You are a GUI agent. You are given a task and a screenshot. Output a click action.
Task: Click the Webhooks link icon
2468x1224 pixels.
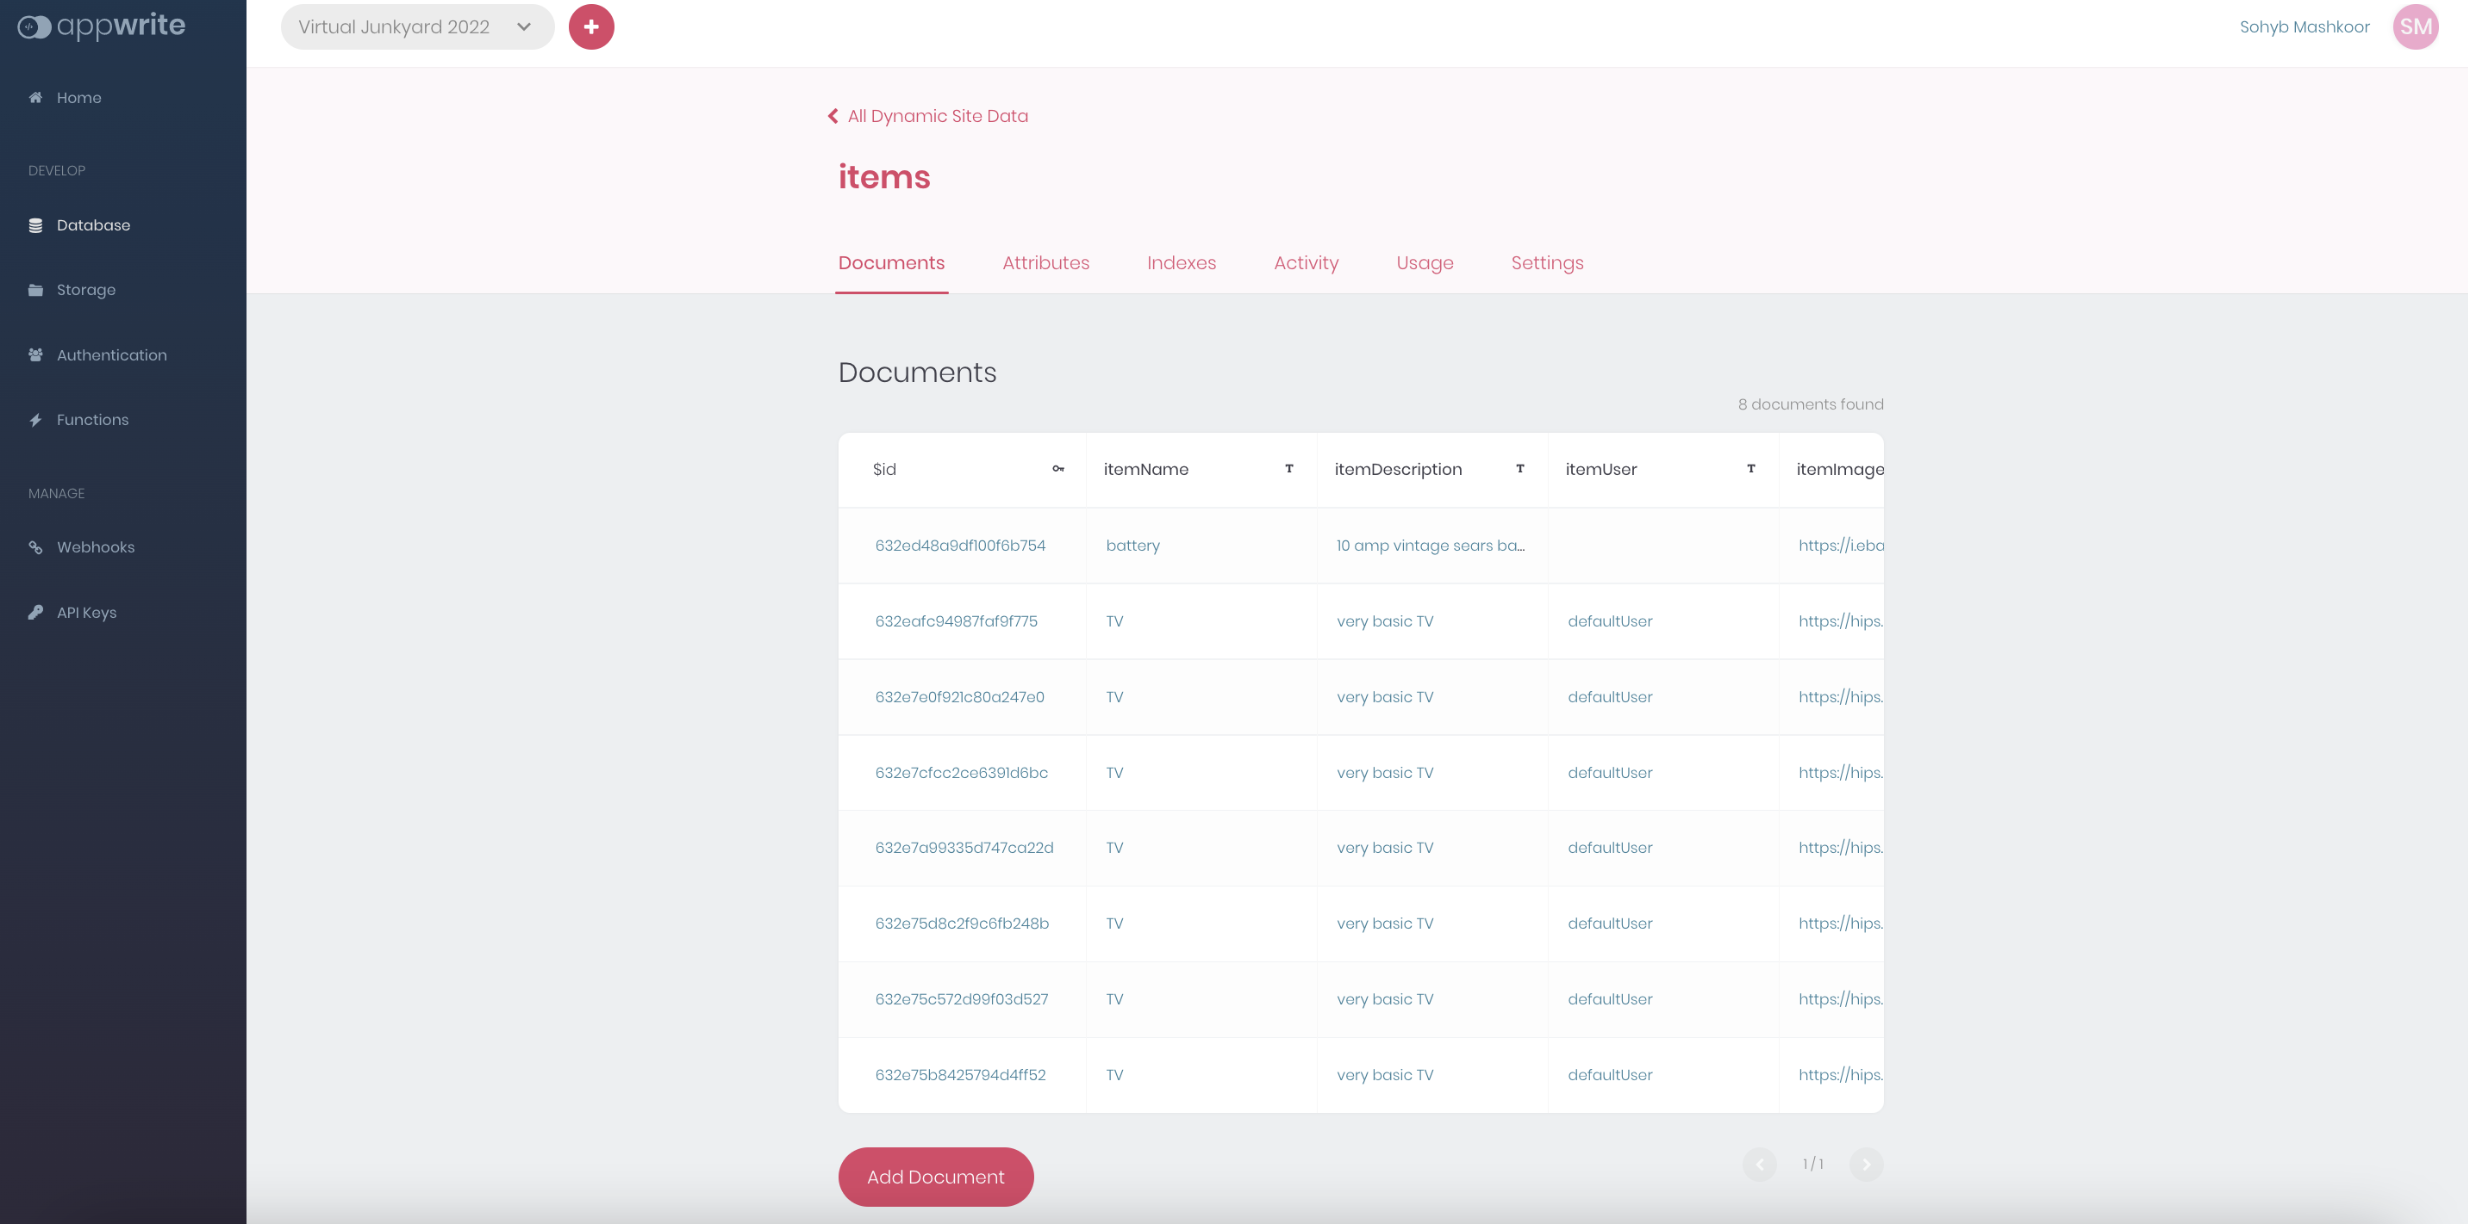(36, 547)
